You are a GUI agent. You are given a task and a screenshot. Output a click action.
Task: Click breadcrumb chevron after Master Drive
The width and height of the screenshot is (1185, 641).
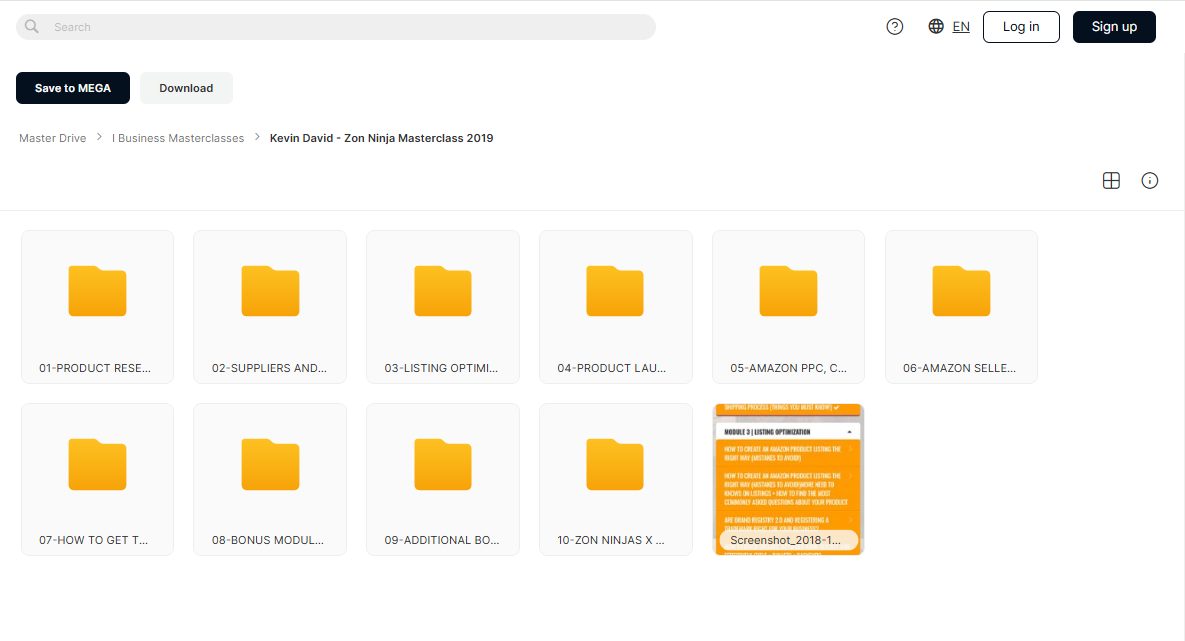pyautogui.click(x=99, y=137)
